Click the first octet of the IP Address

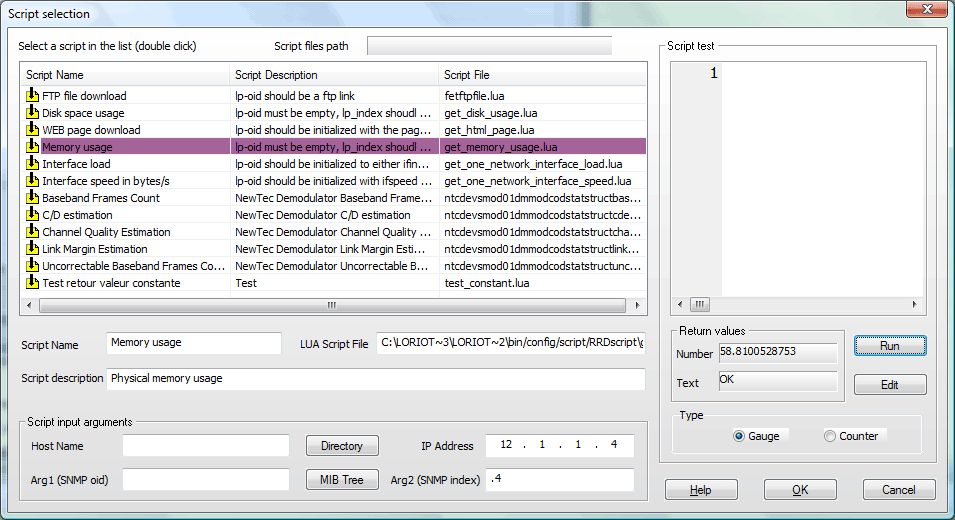[506, 444]
